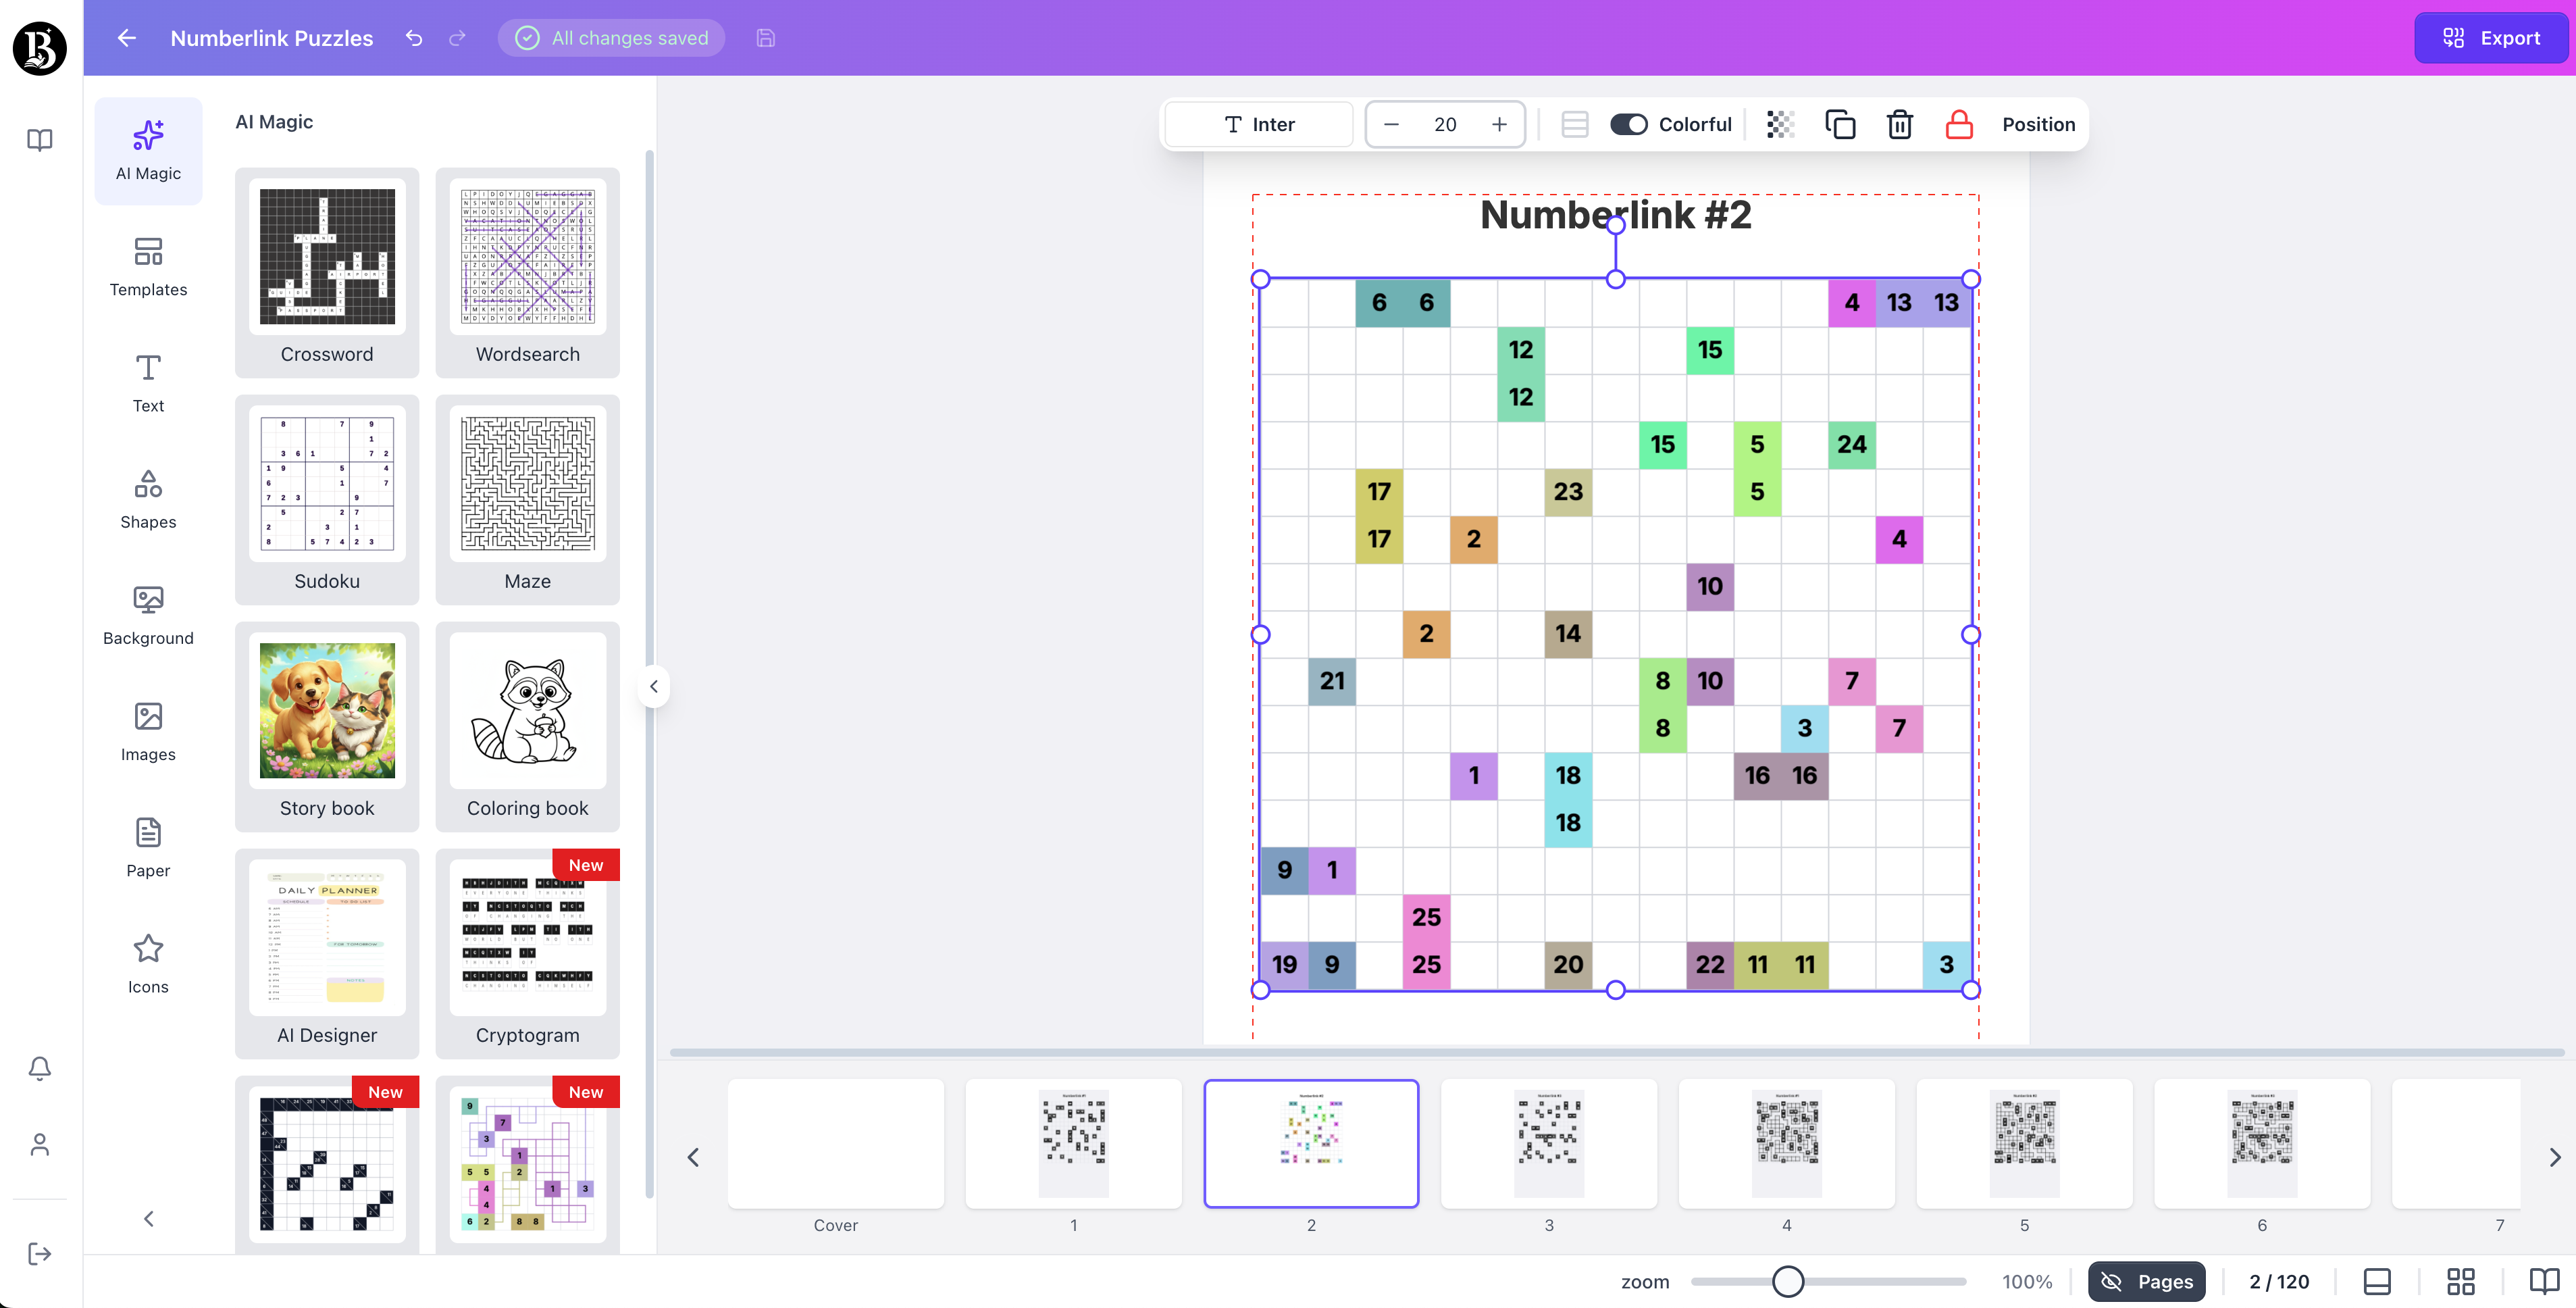Open the Images panel

(148, 729)
